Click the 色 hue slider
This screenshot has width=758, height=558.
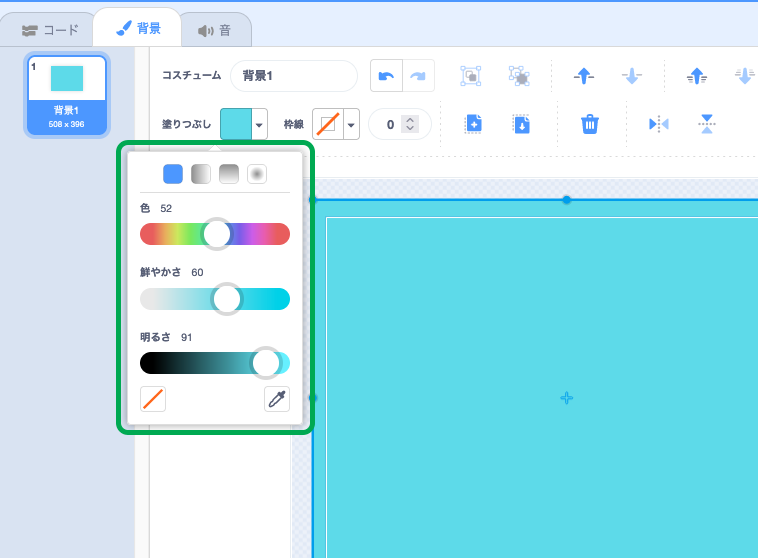pyautogui.click(x=215, y=234)
